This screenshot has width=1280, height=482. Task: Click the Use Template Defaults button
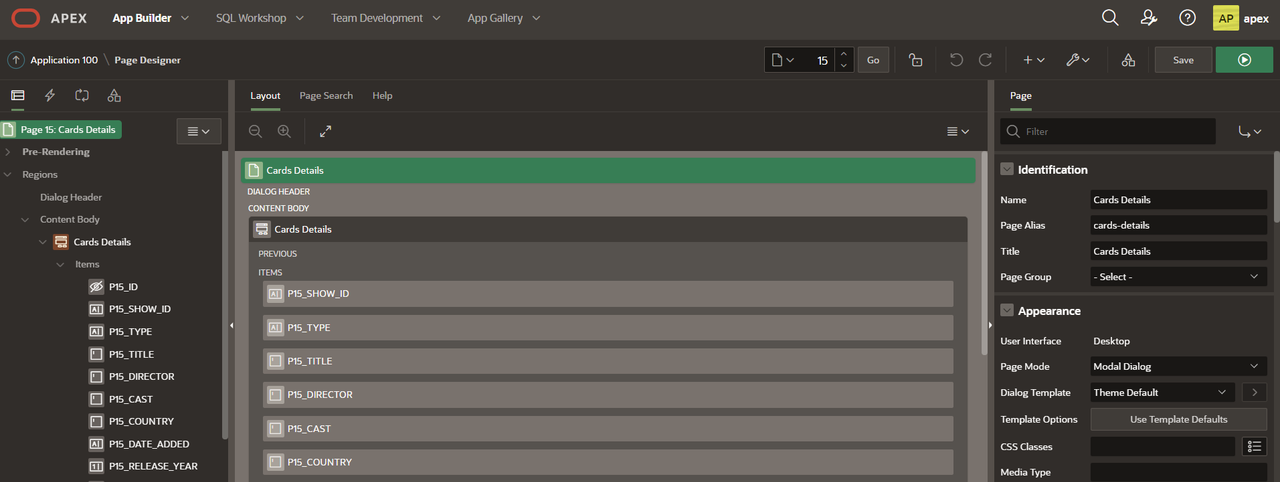click(1178, 419)
